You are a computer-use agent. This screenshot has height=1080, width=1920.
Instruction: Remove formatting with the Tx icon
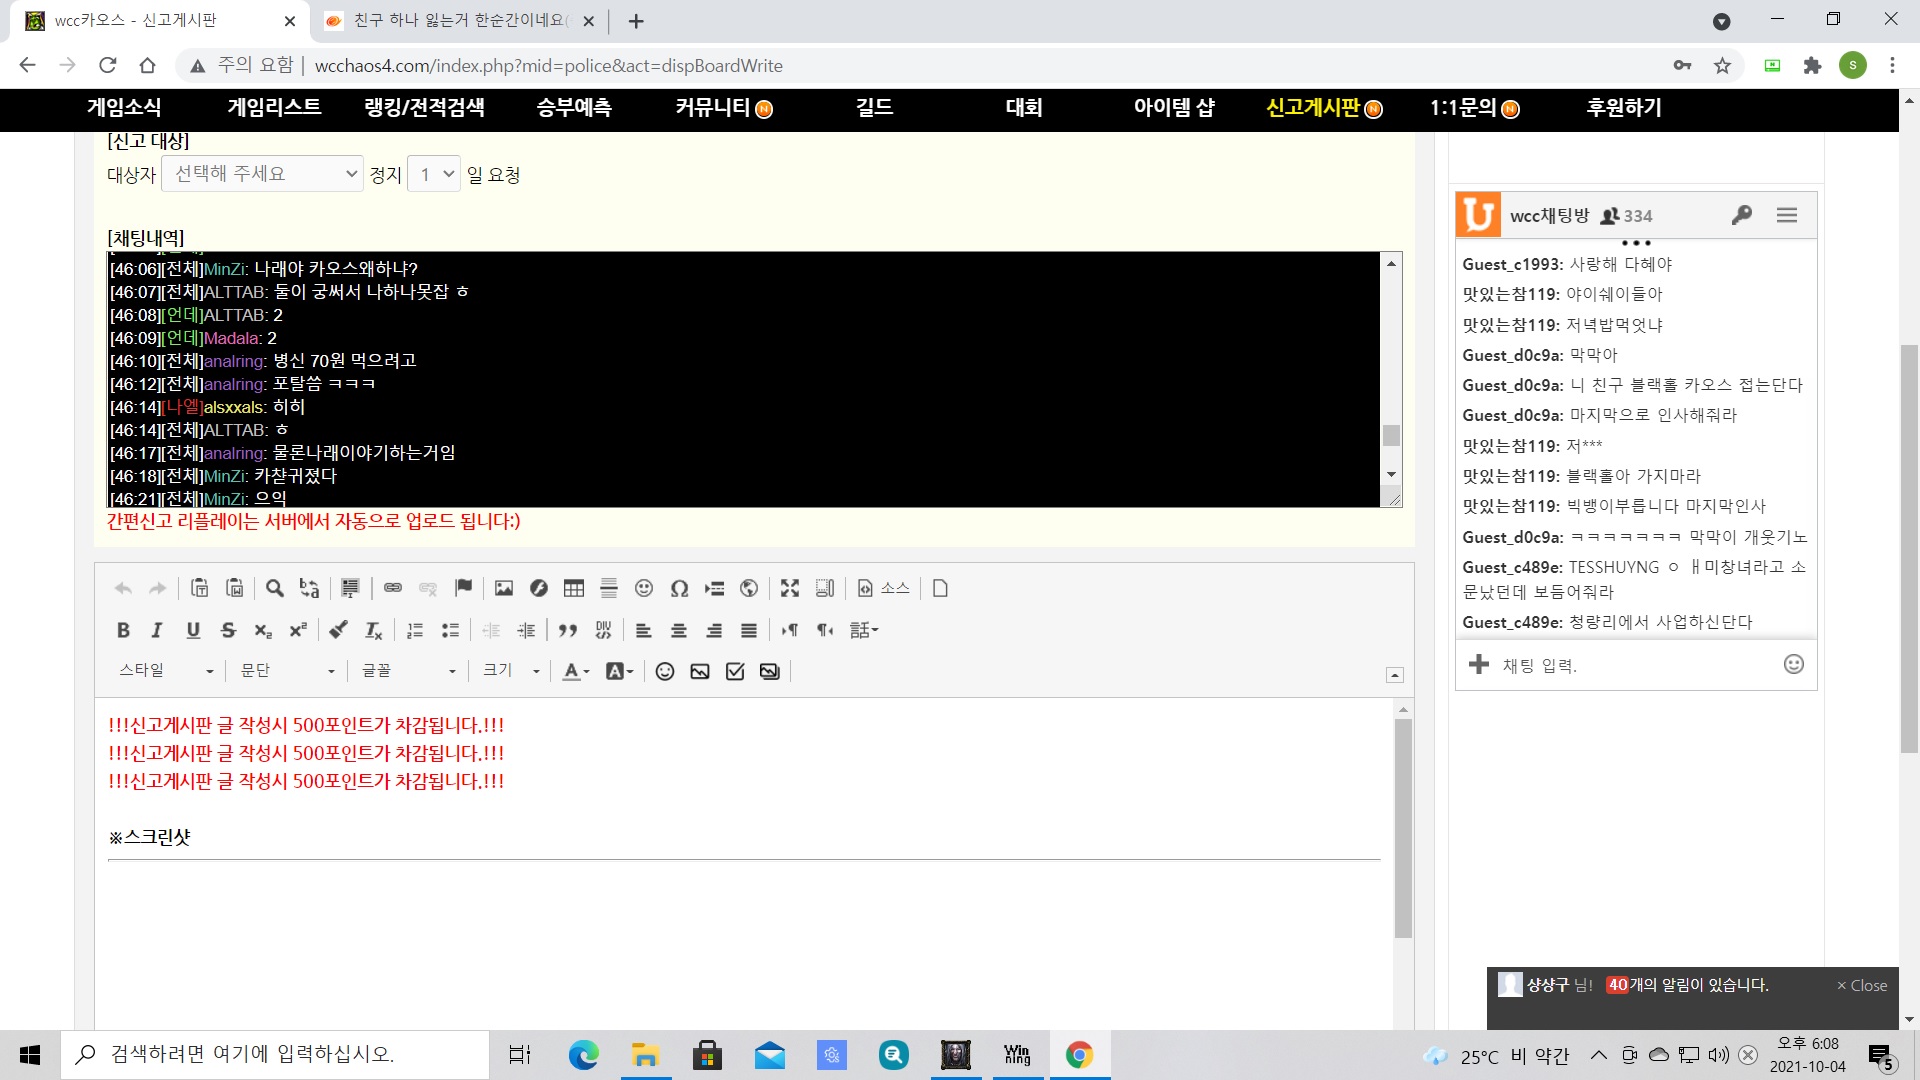click(374, 630)
